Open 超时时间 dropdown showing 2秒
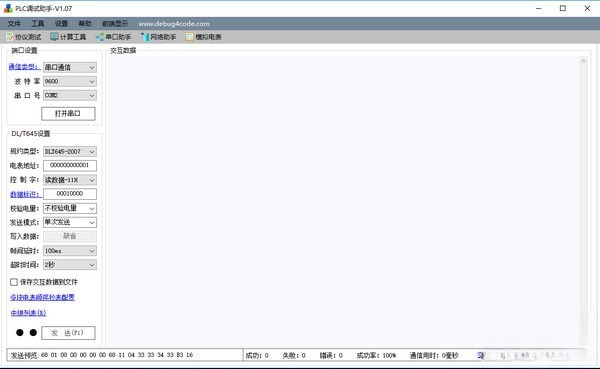The width and height of the screenshot is (600, 369). coord(70,265)
